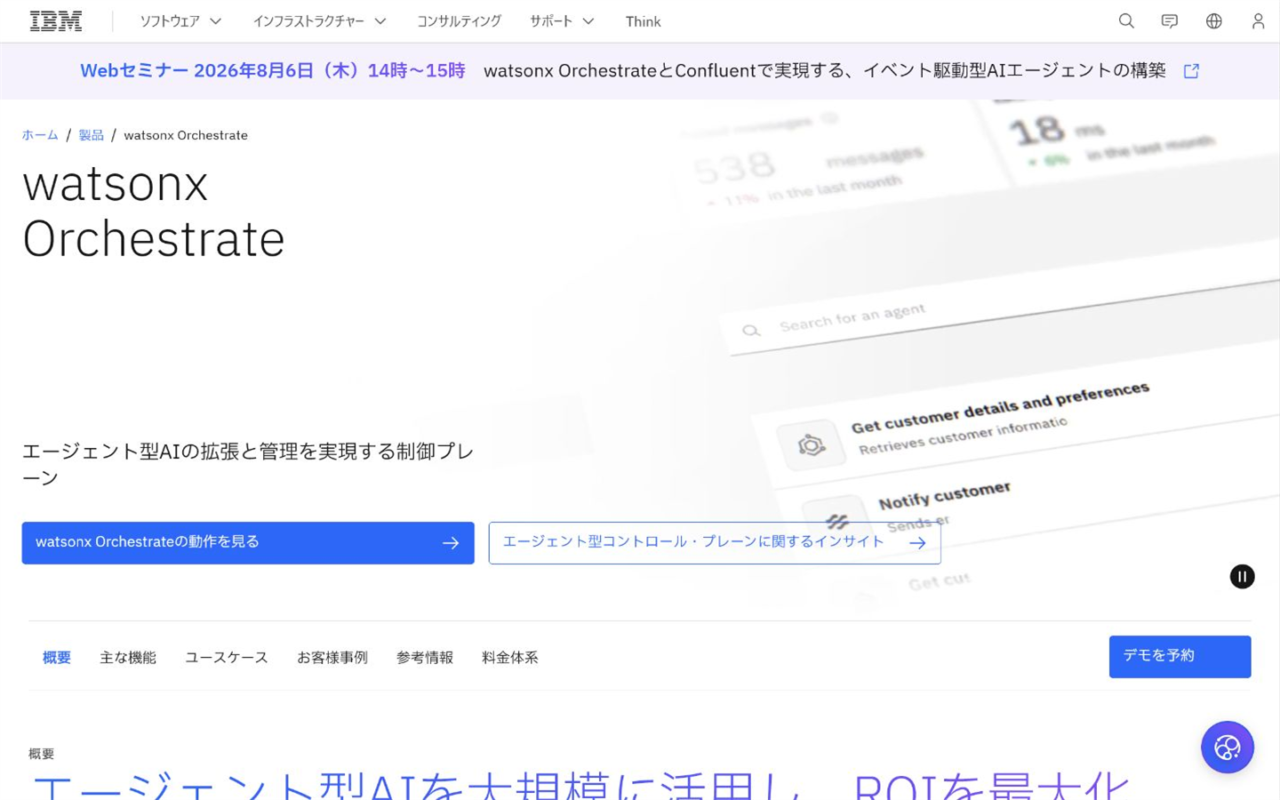1280x800 pixels.
Task: Go to 製品 breadcrumb link
Action: pos(91,135)
